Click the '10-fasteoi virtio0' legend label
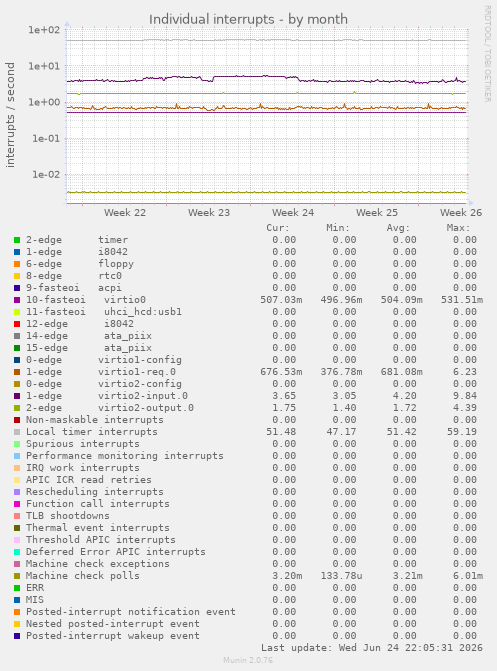497x671 pixels. pyautogui.click(x=86, y=300)
